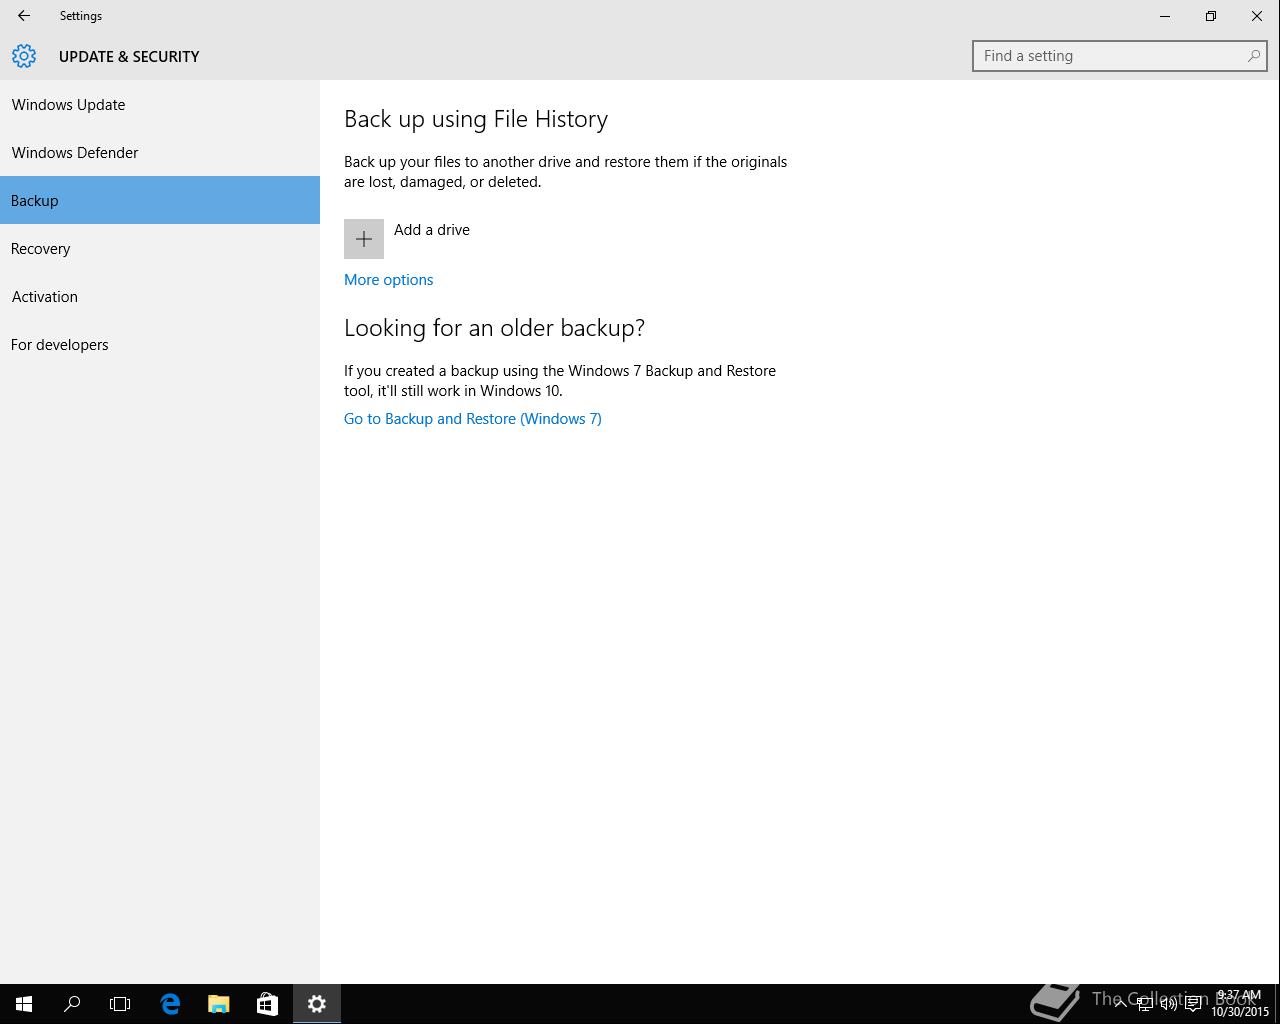Image resolution: width=1280 pixels, height=1024 pixels.
Task: Click the Looking for an older backup? heading
Action: click(494, 328)
